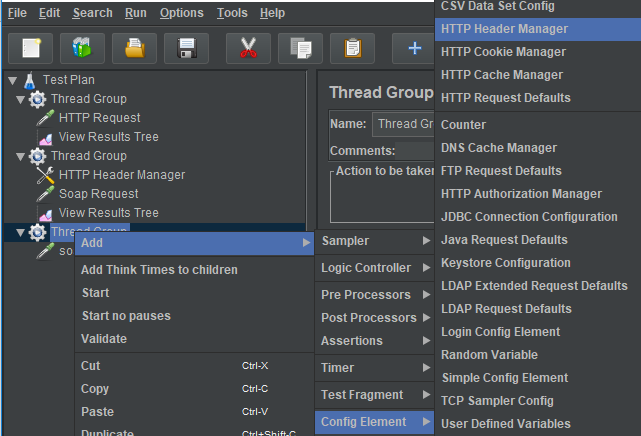Select LDAP Request Defaults entry
Screen dimensions: 641x436
538,309
